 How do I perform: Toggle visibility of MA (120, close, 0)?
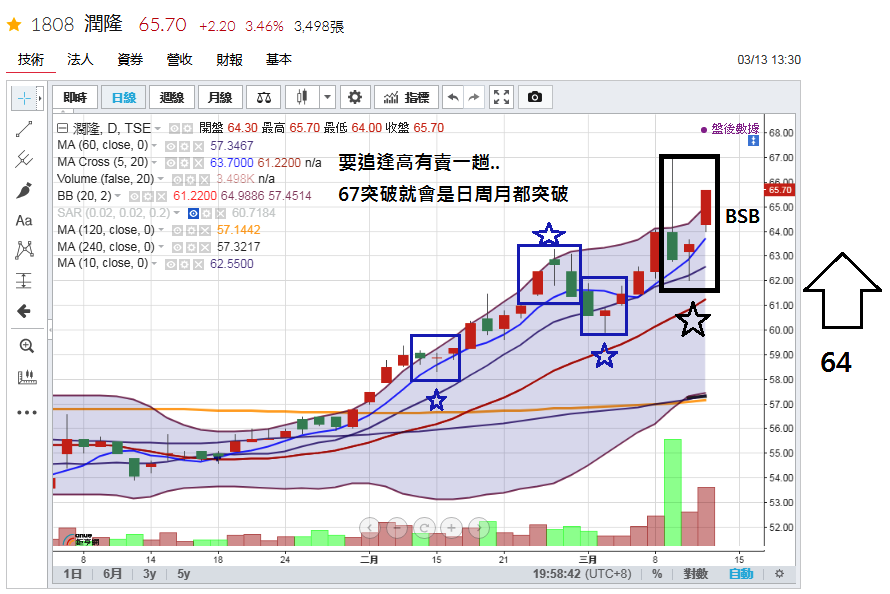coord(177,230)
